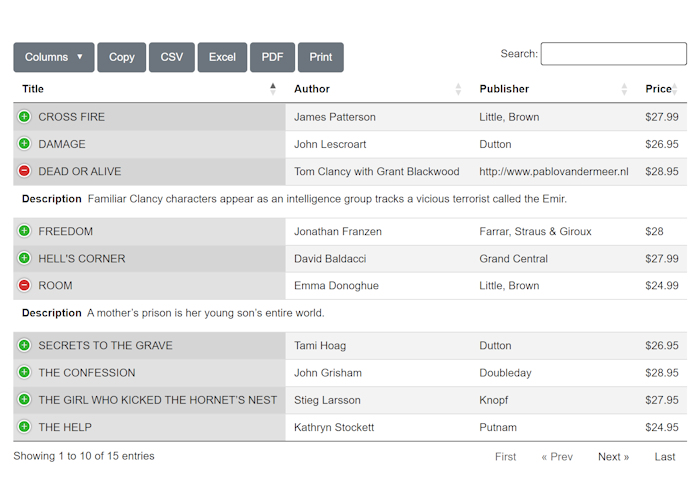Select the Jonathan Franzen author cell
The width and height of the screenshot is (700, 500).
(378, 231)
